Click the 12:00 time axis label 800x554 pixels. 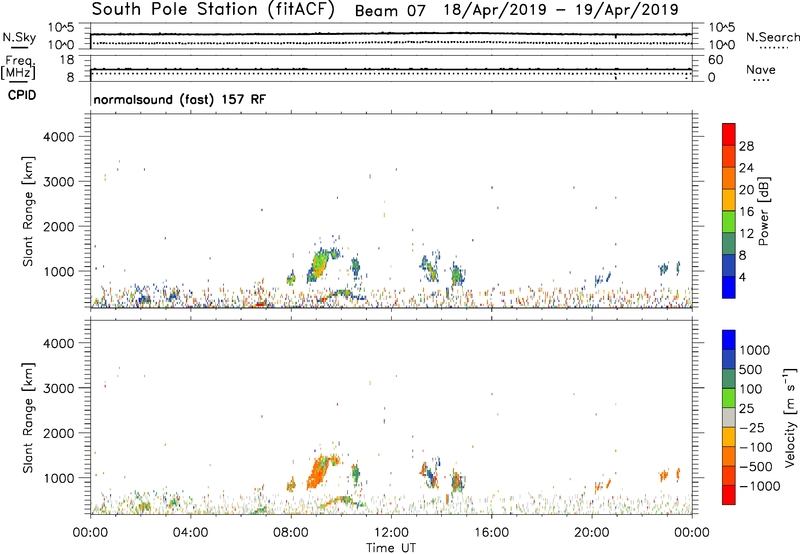(x=391, y=533)
